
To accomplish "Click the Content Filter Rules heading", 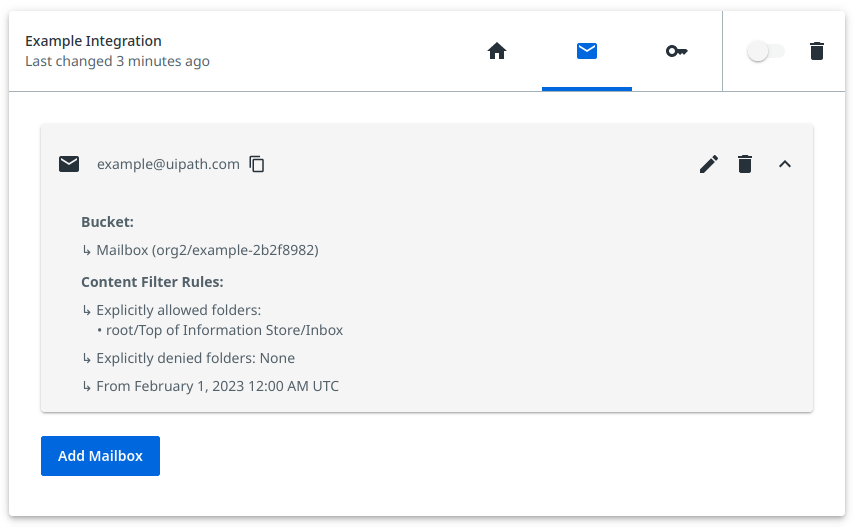I will click(x=152, y=282).
